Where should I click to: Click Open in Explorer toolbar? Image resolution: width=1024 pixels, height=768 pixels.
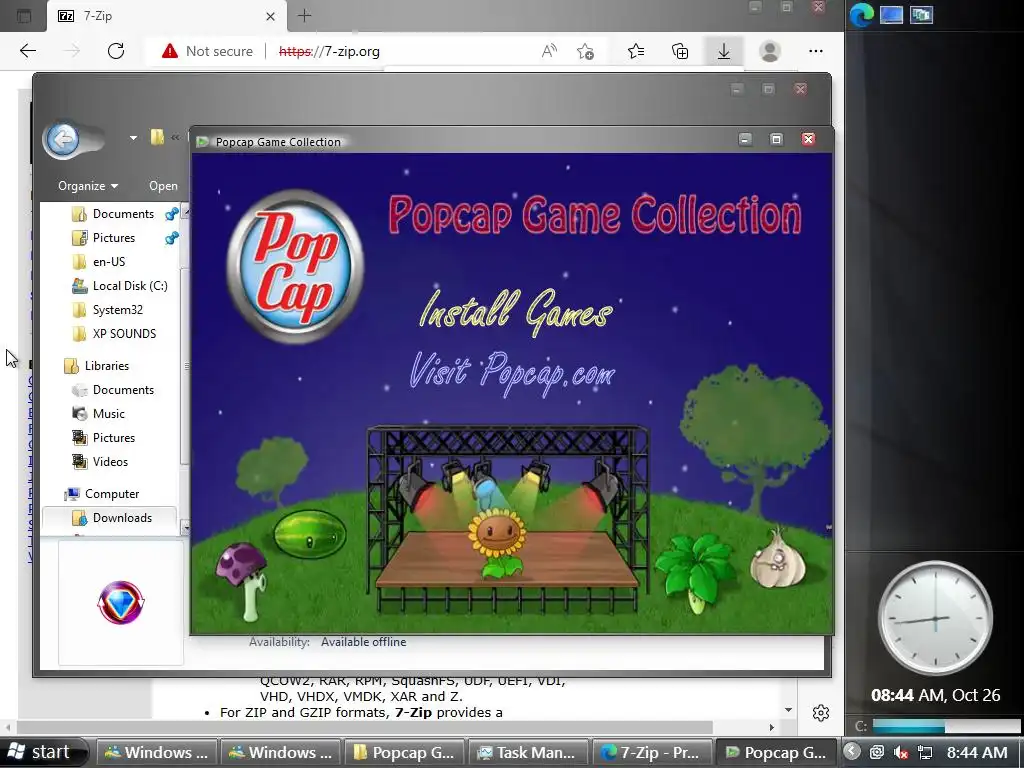(x=163, y=186)
